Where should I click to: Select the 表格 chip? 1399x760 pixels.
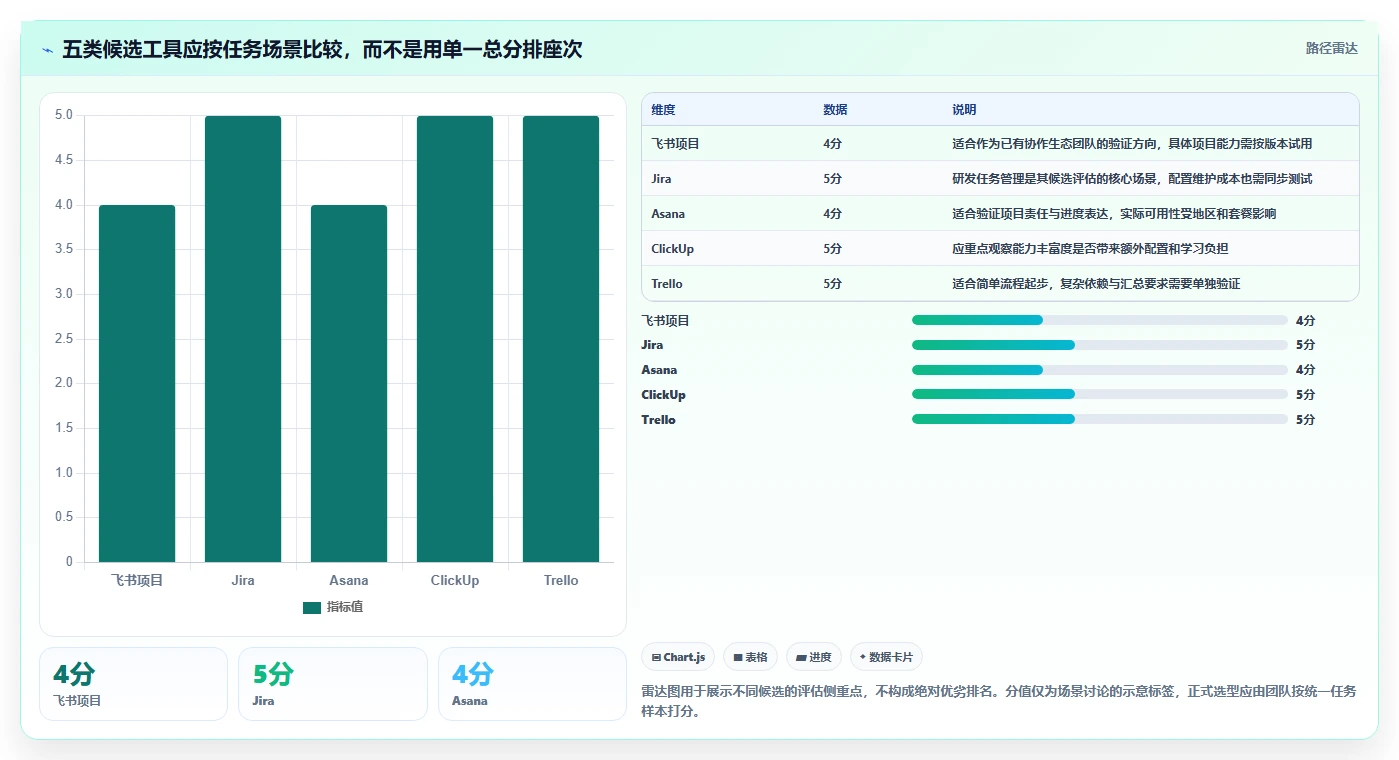(750, 657)
